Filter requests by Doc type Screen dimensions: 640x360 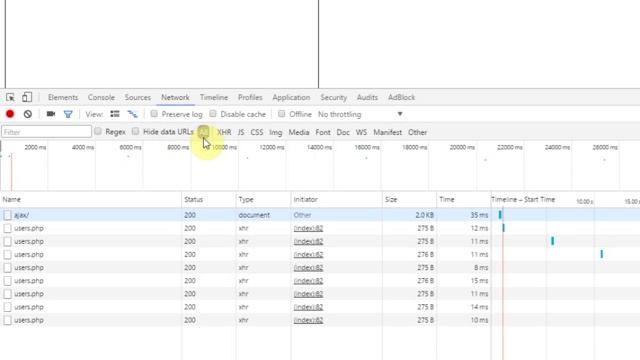pos(343,132)
